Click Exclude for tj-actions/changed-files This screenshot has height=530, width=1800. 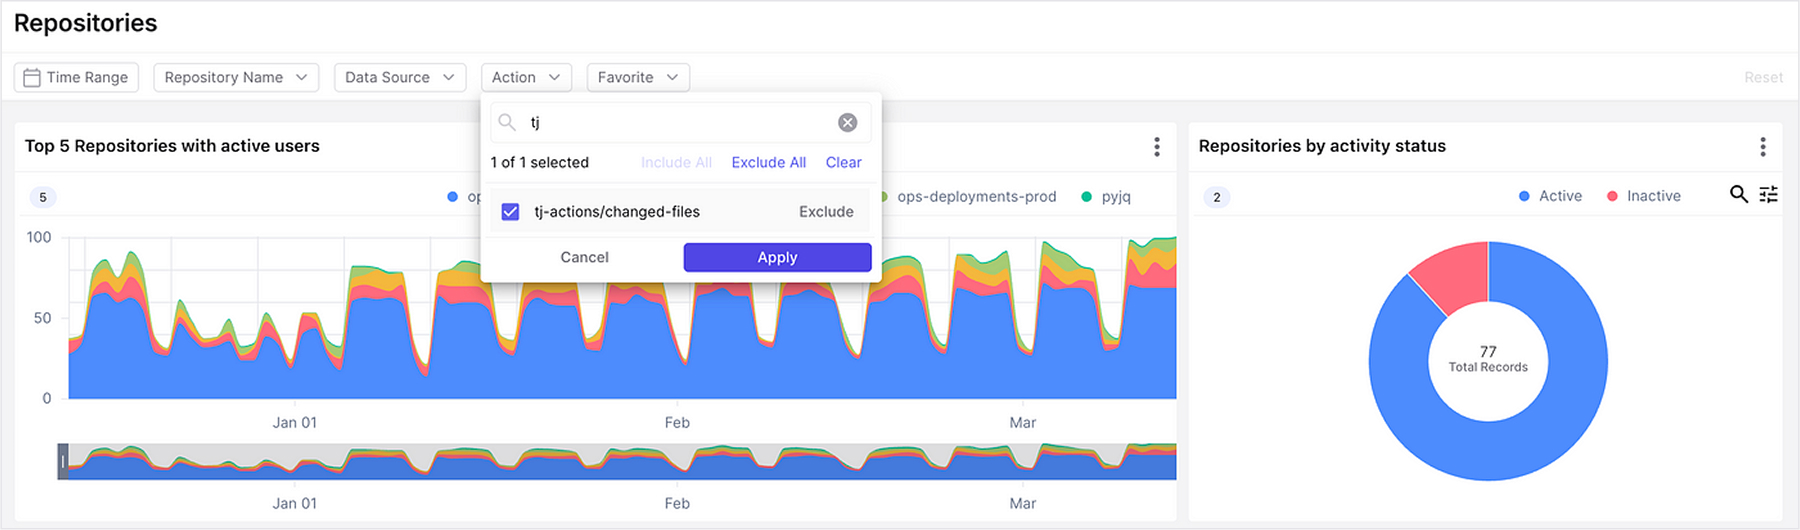[826, 212]
